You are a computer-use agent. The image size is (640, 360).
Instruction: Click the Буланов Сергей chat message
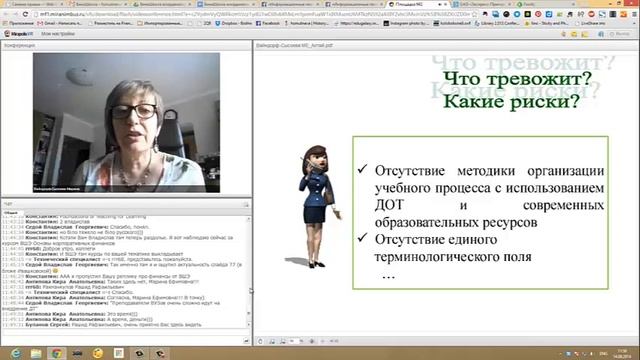tap(102, 324)
